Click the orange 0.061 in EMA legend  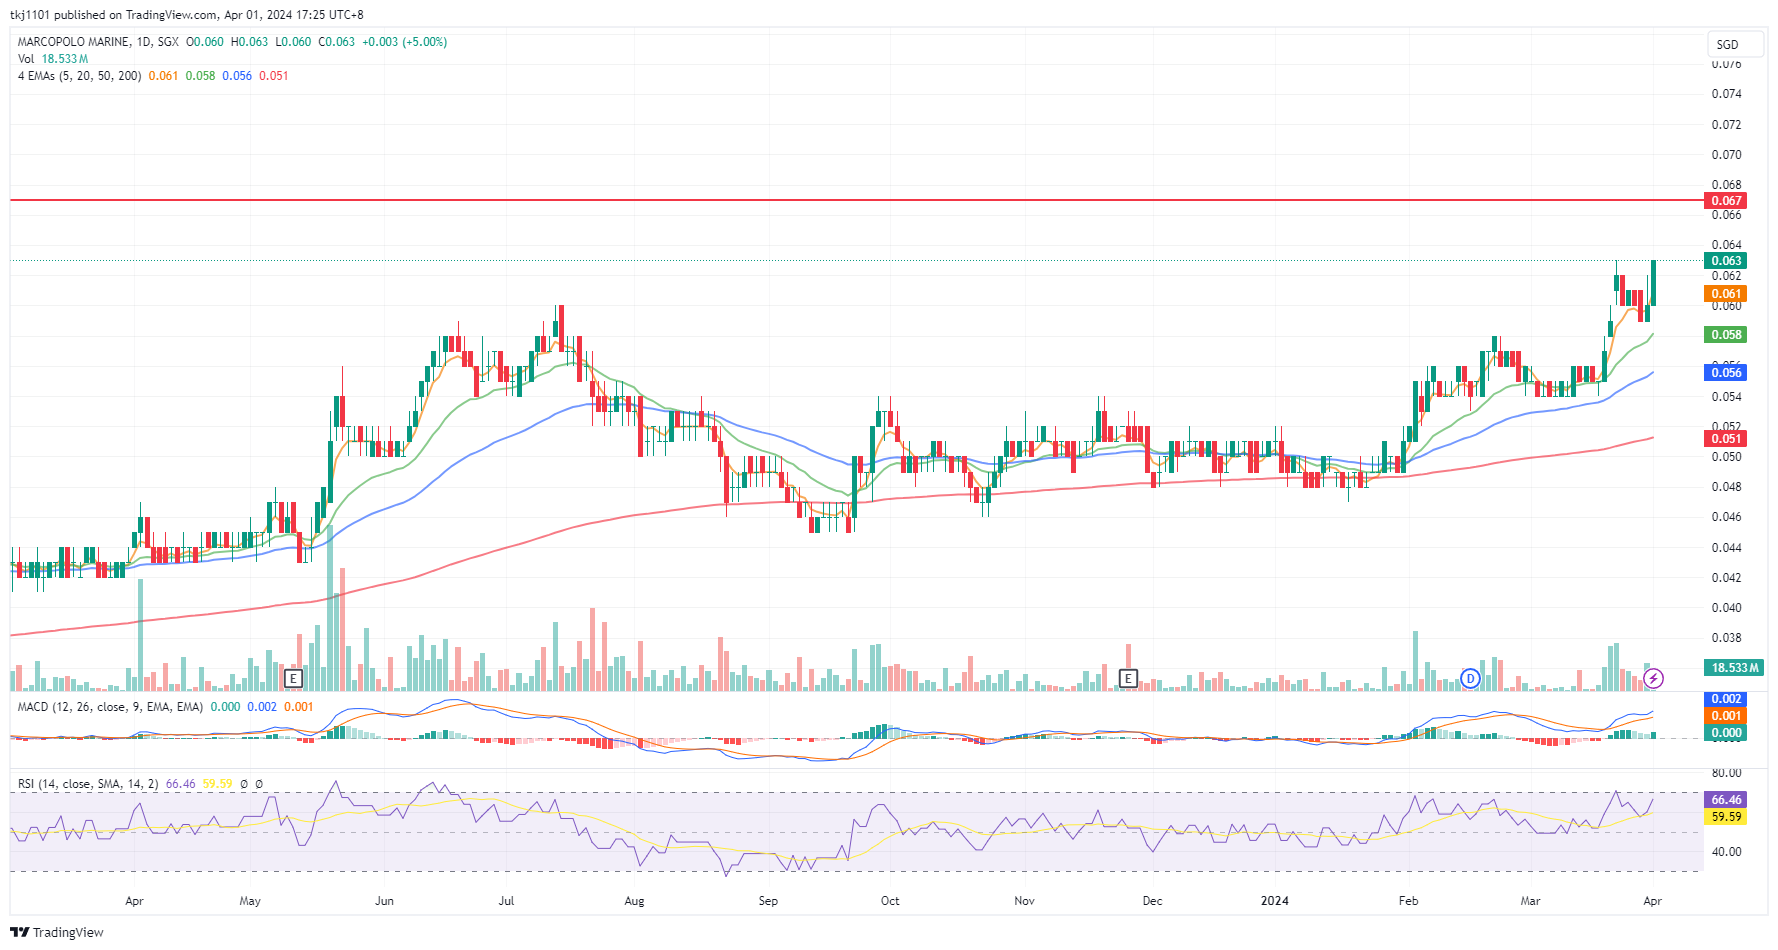163,76
